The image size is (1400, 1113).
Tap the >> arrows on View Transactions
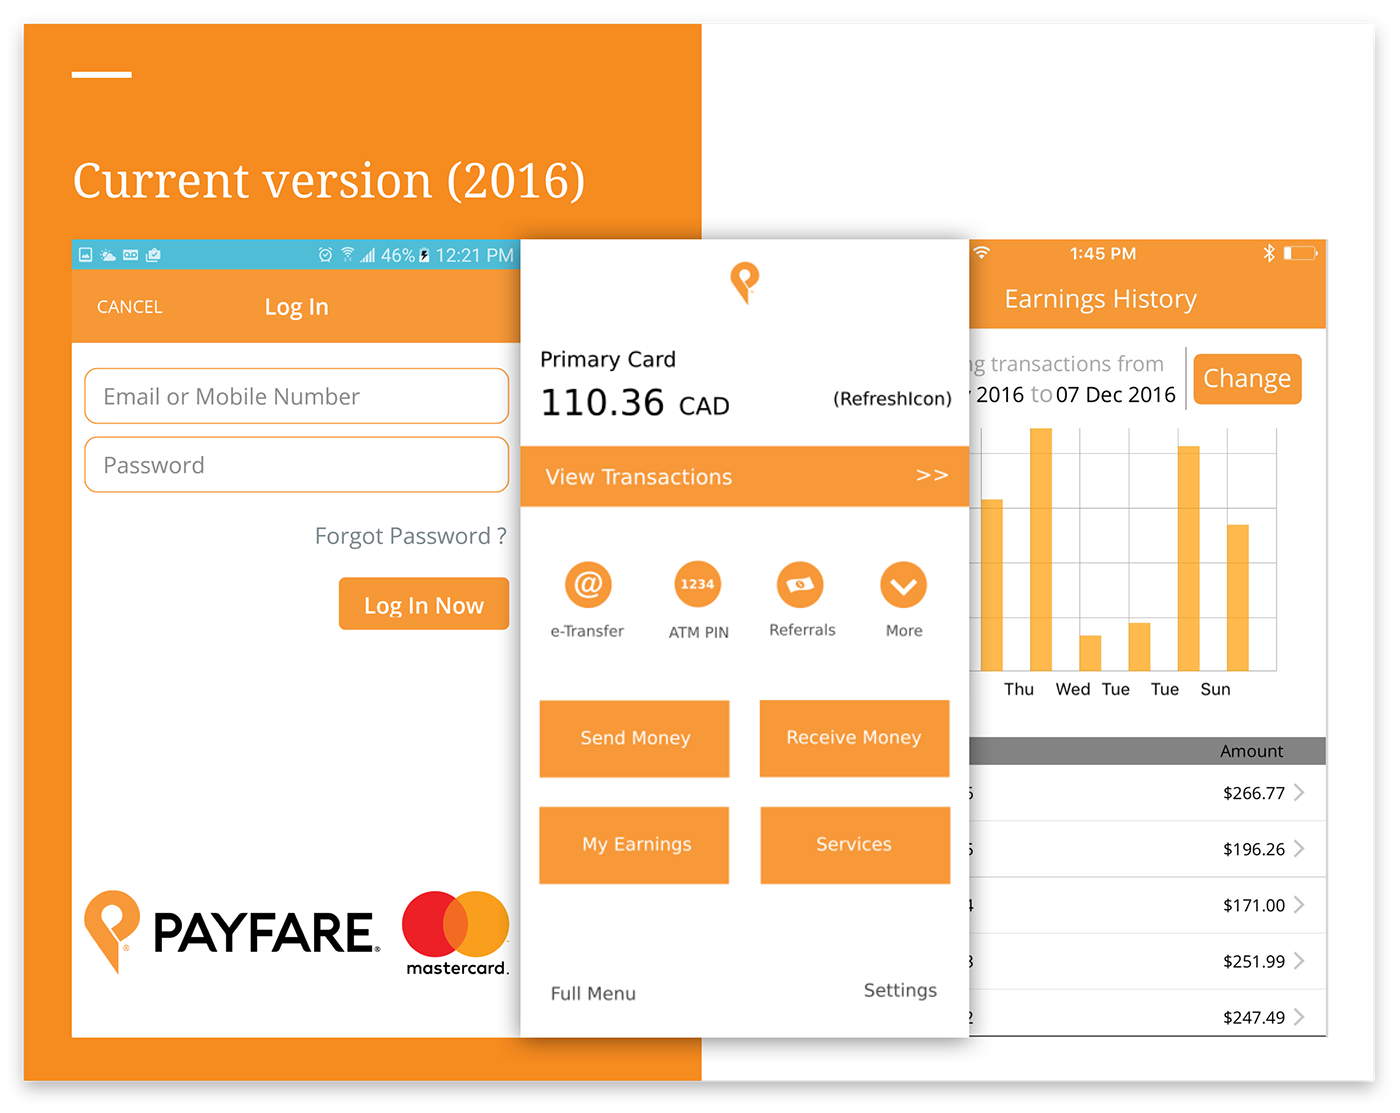click(932, 475)
